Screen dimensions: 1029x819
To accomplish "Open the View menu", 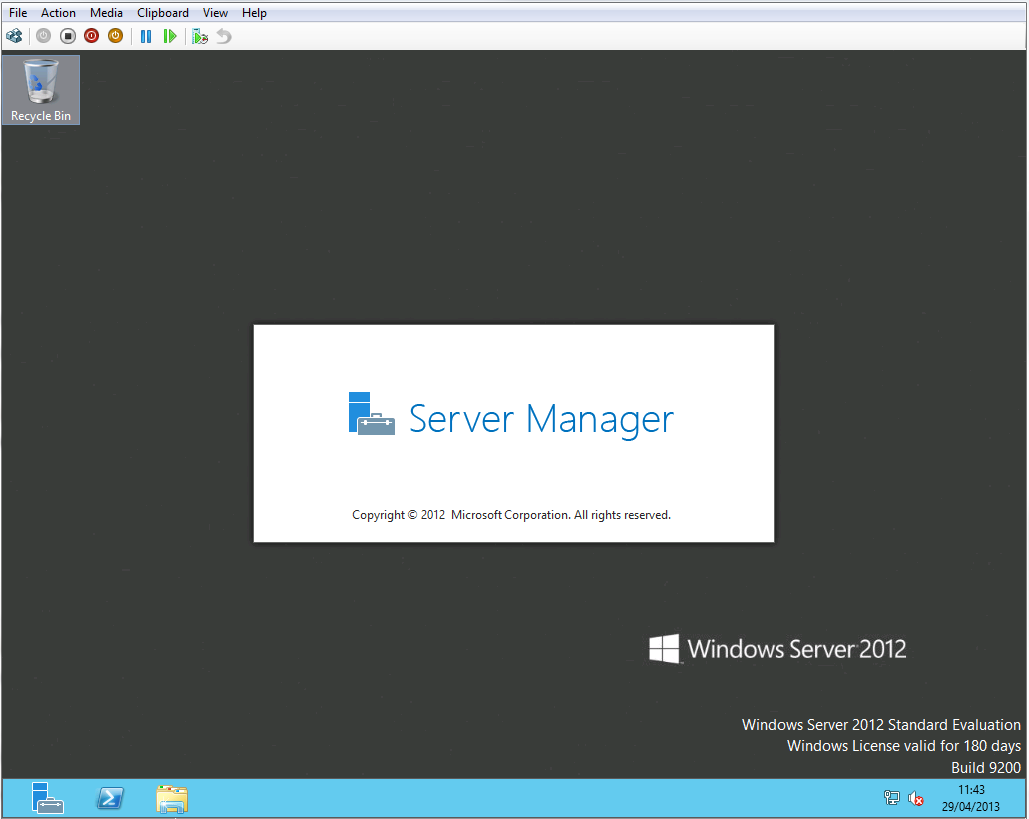I will pyautogui.click(x=215, y=13).
